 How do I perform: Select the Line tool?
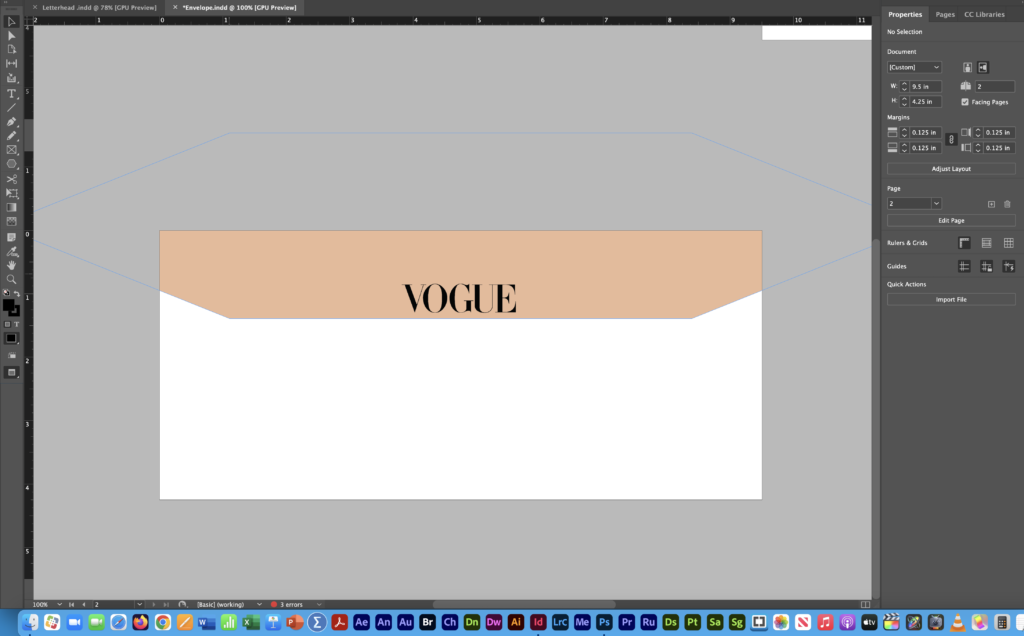tap(11, 107)
